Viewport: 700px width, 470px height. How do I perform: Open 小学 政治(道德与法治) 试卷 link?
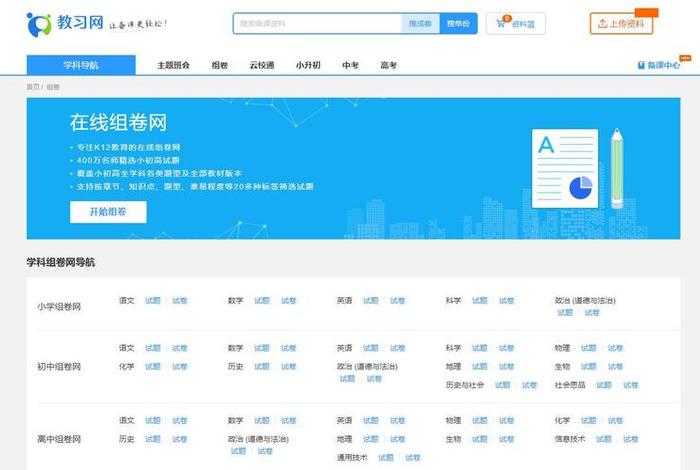click(x=592, y=312)
